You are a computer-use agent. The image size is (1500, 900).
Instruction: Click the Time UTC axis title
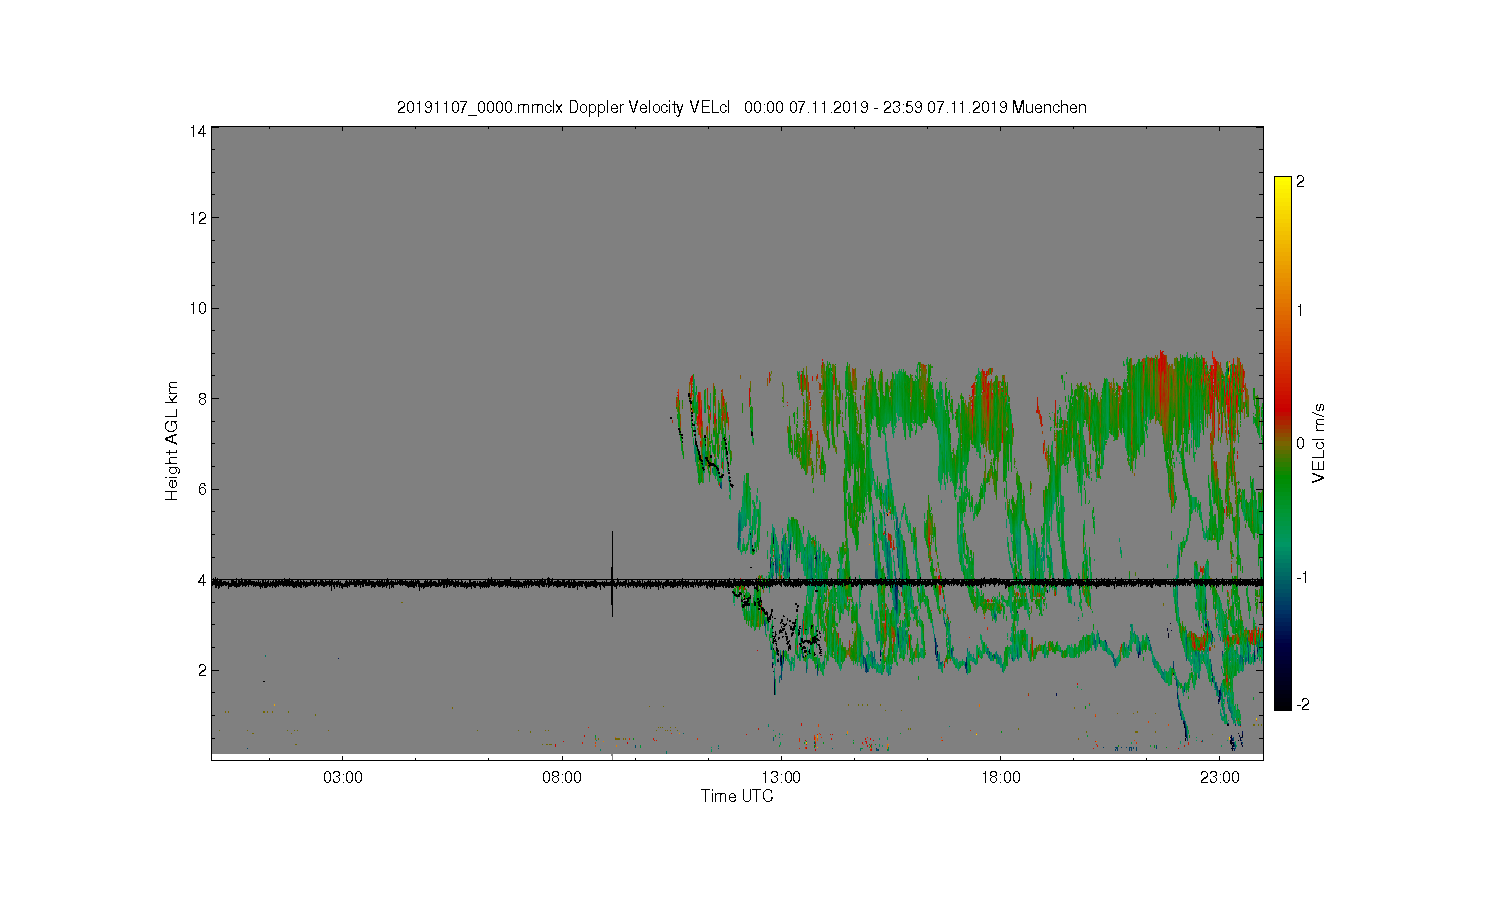click(x=737, y=796)
